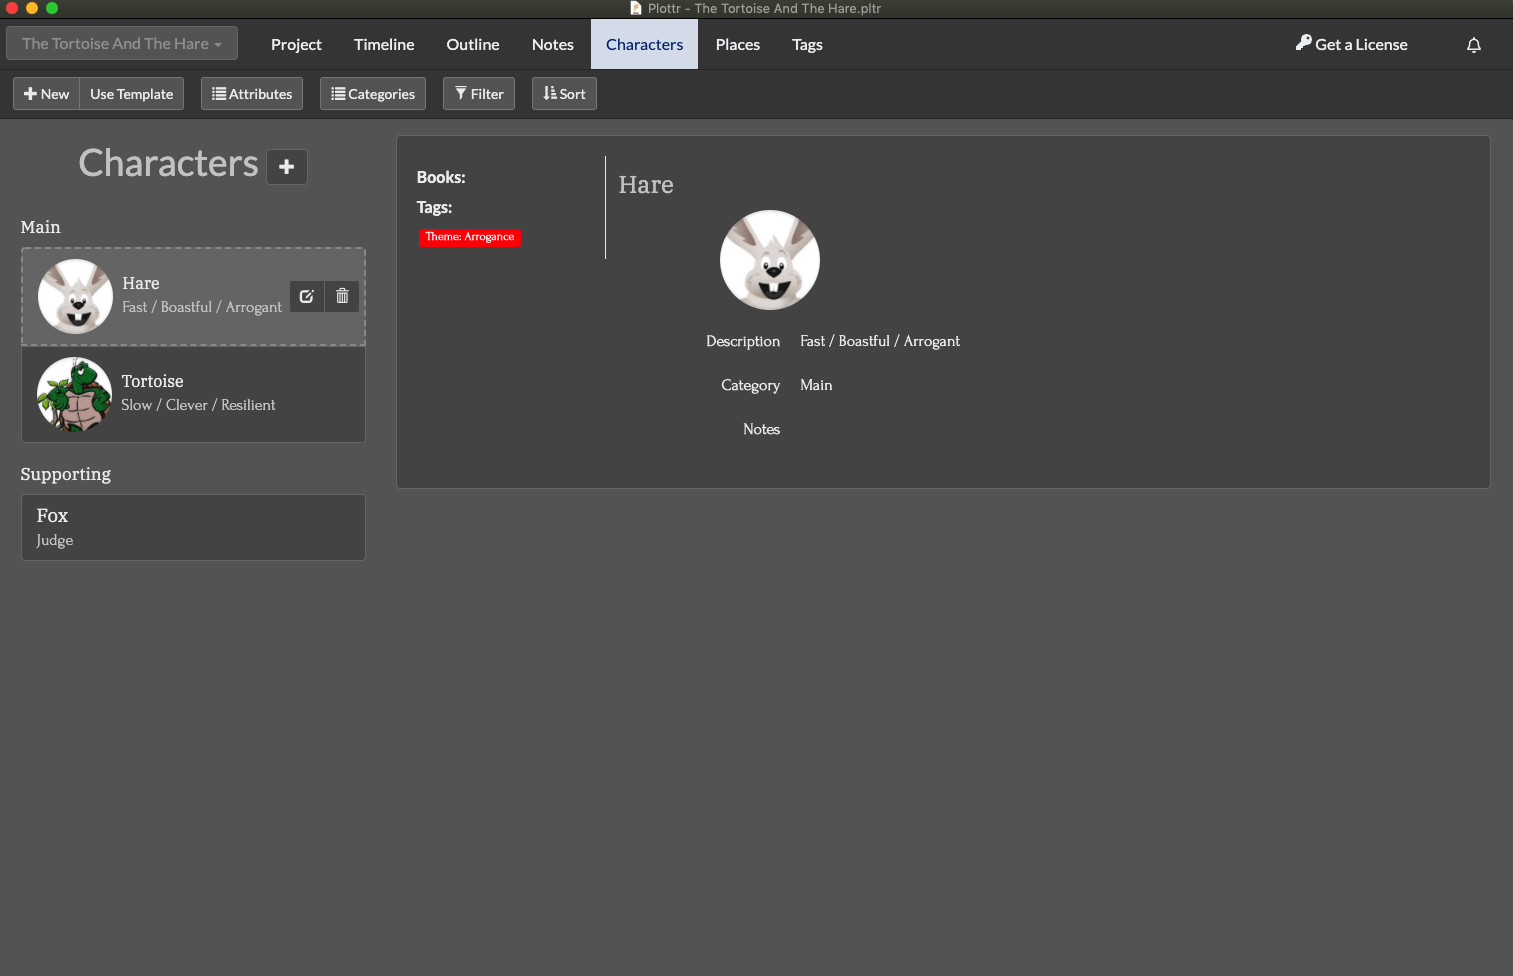Image resolution: width=1513 pixels, height=976 pixels.
Task: Open the Places tab
Action: [738, 45]
